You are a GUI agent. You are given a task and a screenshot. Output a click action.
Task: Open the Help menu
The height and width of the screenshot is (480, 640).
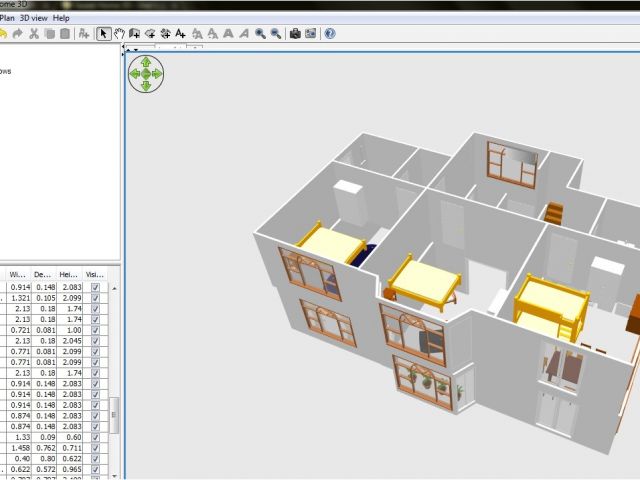coord(62,18)
